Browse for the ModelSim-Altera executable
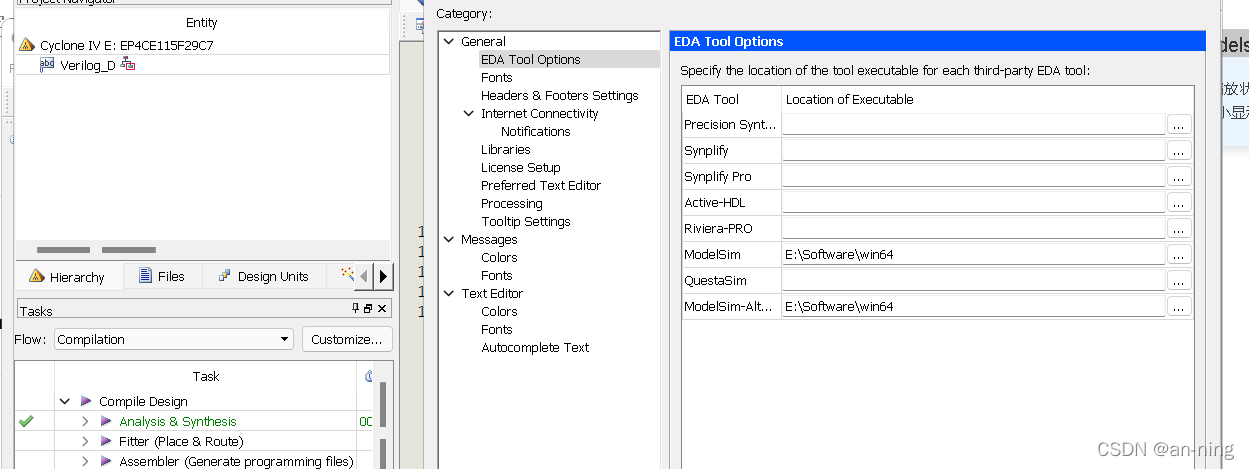The image size is (1249, 469). point(1180,306)
